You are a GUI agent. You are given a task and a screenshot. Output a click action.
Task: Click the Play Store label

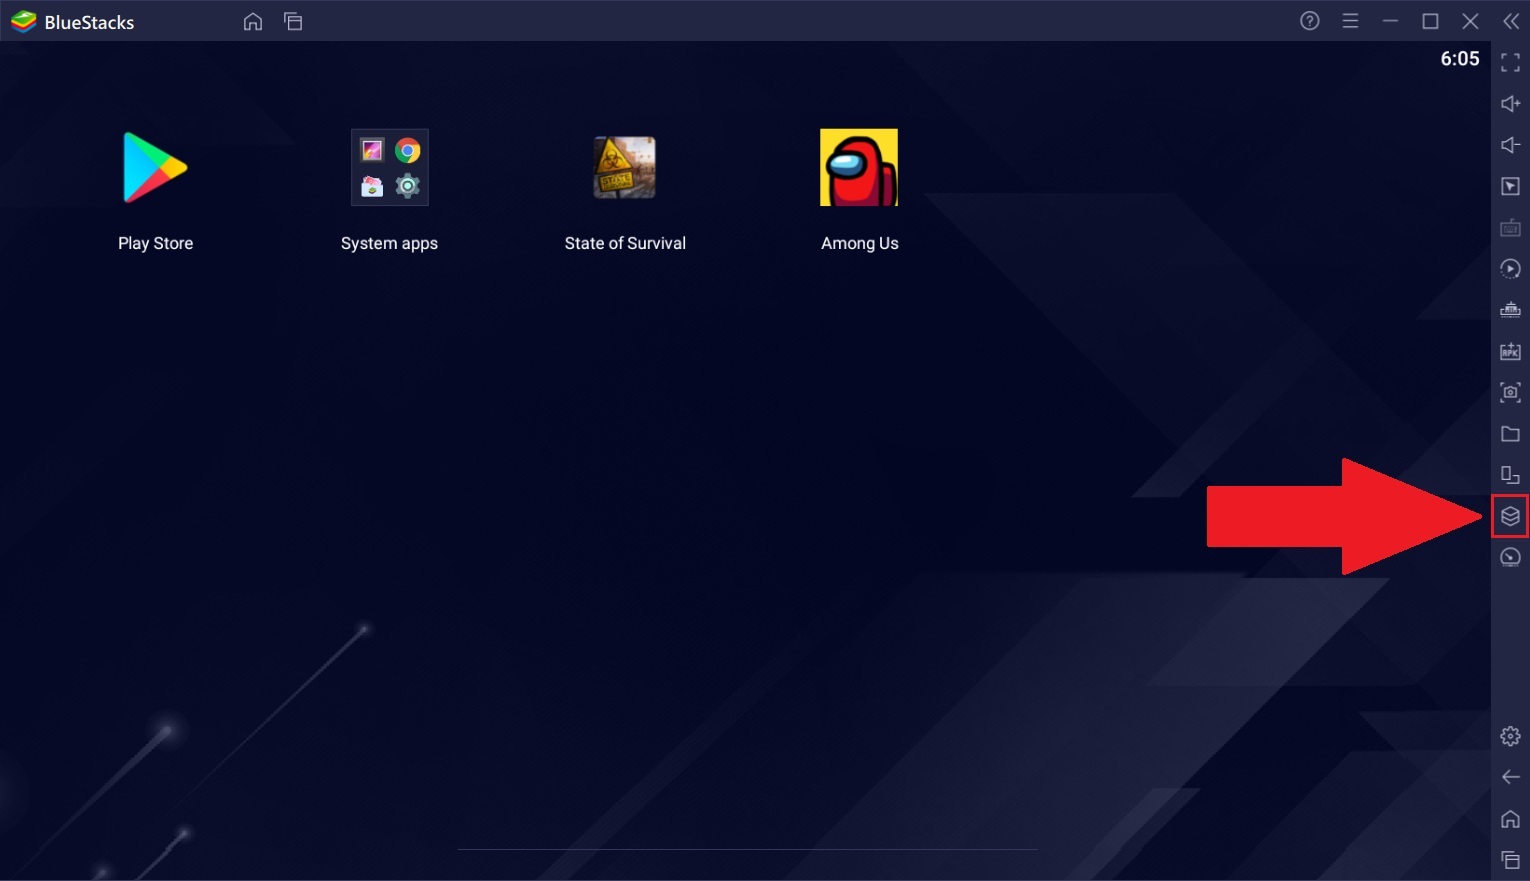coord(156,244)
